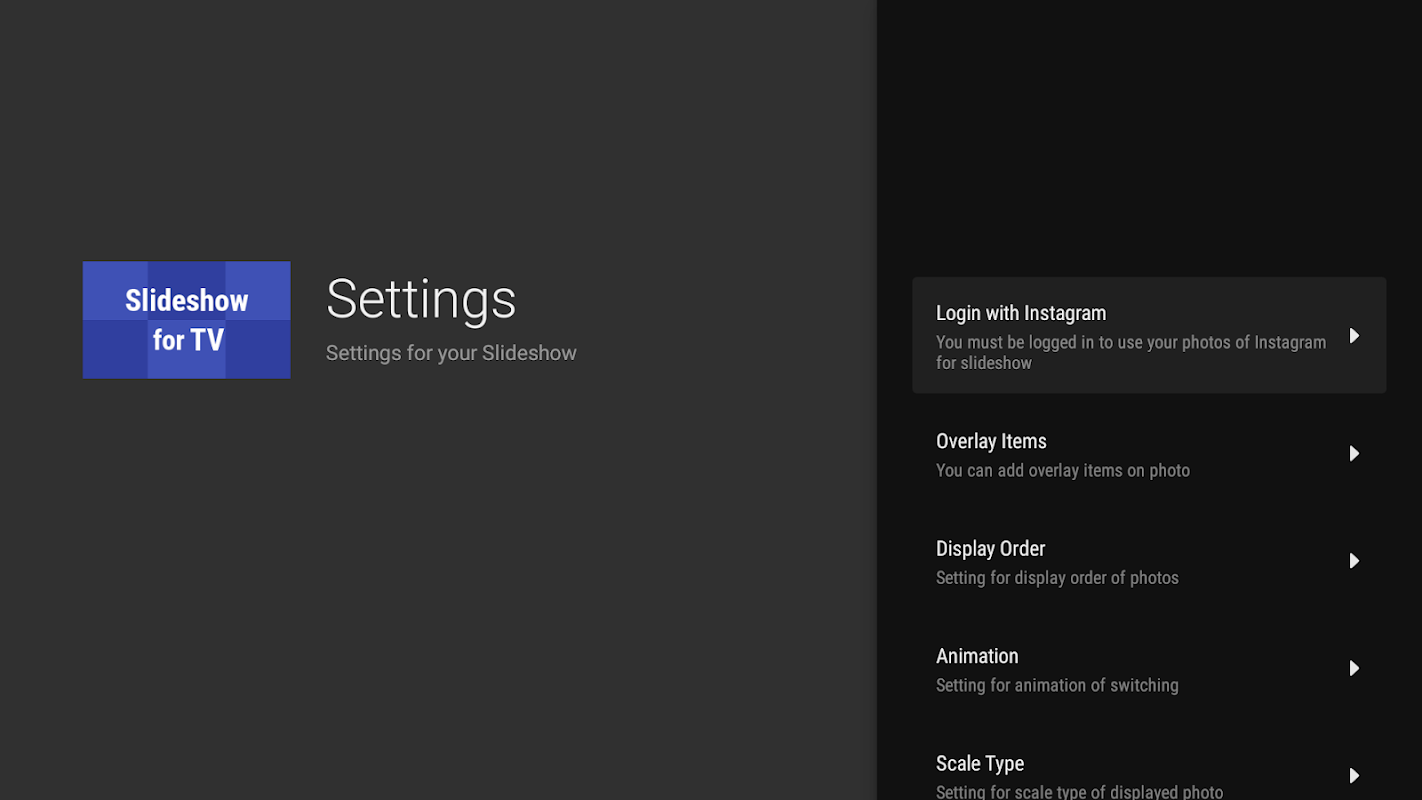Click the word 'Slideshow' in the logo

(186, 300)
